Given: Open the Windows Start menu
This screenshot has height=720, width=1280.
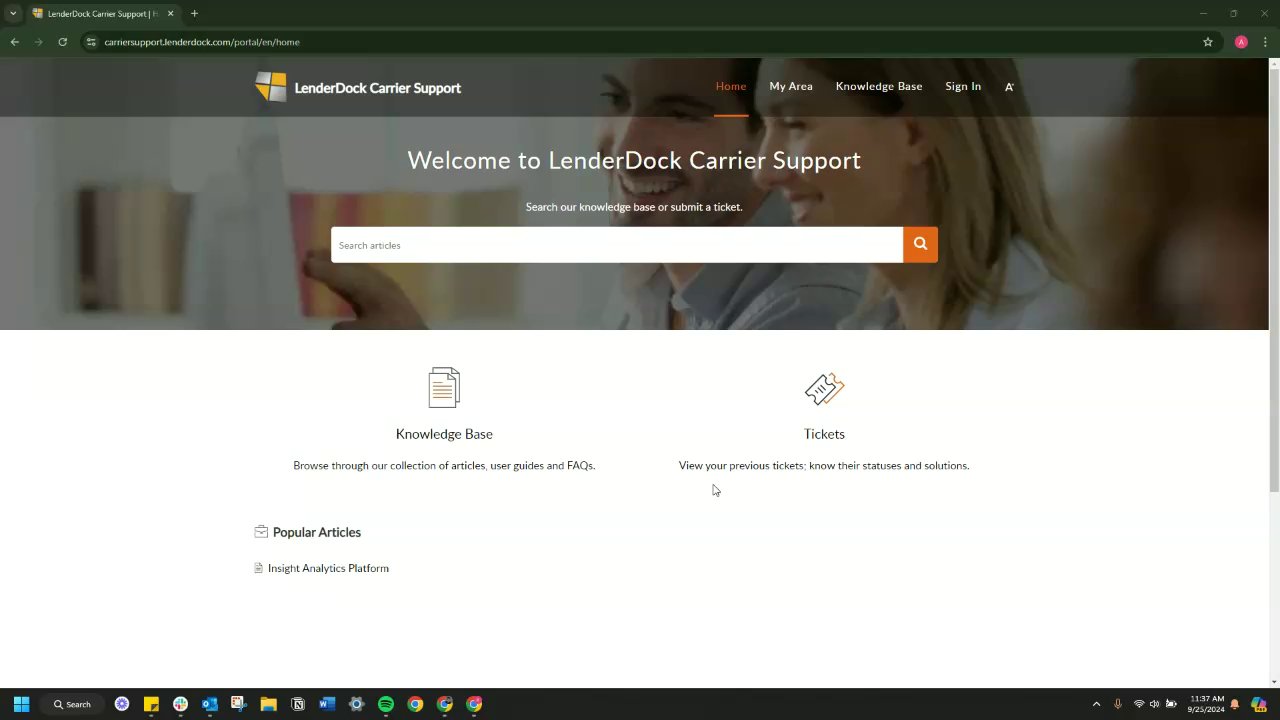Looking at the screenshot, I should [x=21, y=704].
